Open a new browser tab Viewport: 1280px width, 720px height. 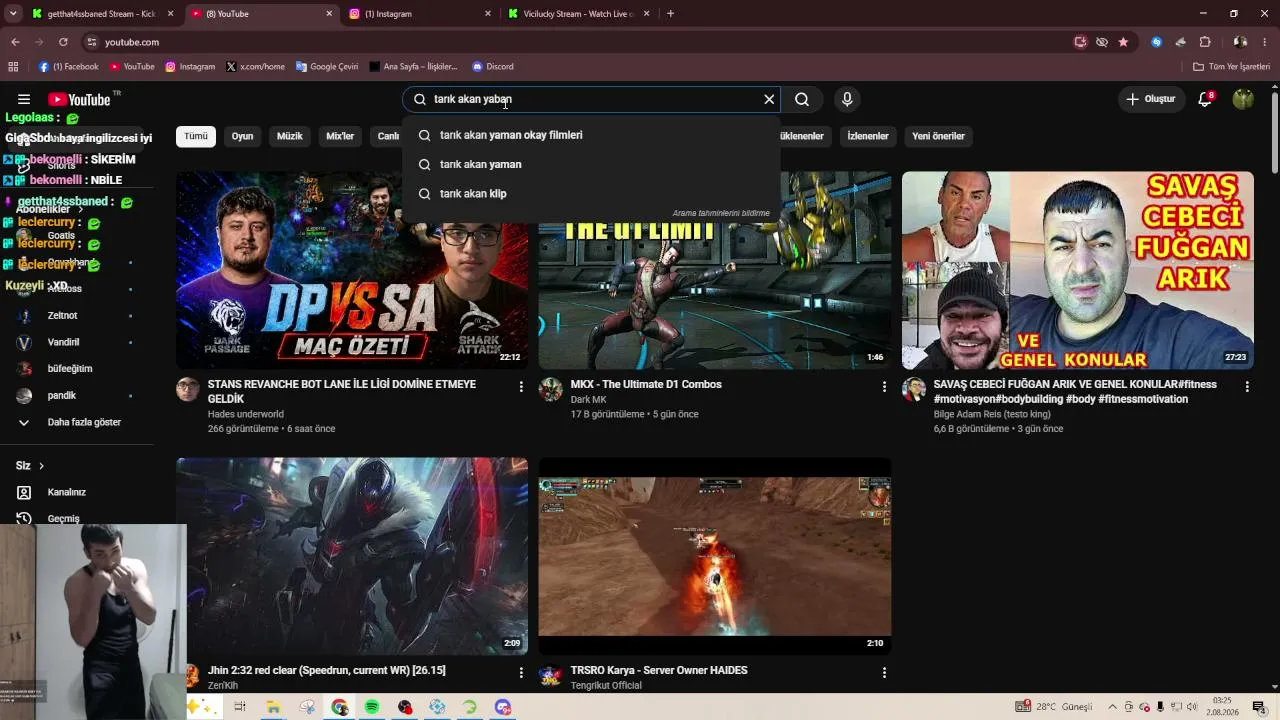coord(670,14)
